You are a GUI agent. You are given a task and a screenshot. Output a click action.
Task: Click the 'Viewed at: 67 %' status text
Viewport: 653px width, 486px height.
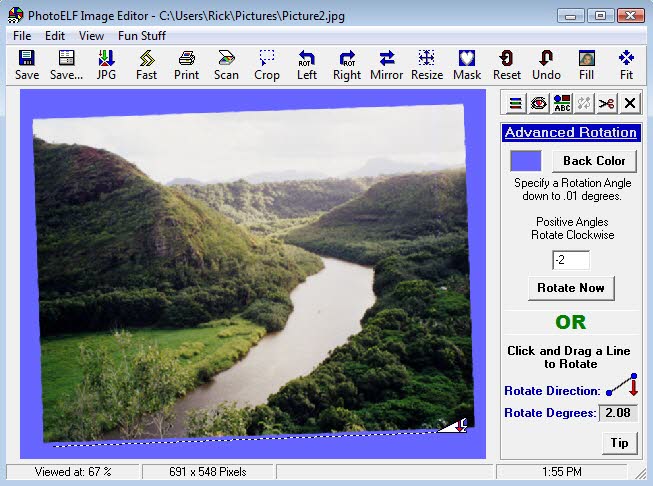(73, 472)
